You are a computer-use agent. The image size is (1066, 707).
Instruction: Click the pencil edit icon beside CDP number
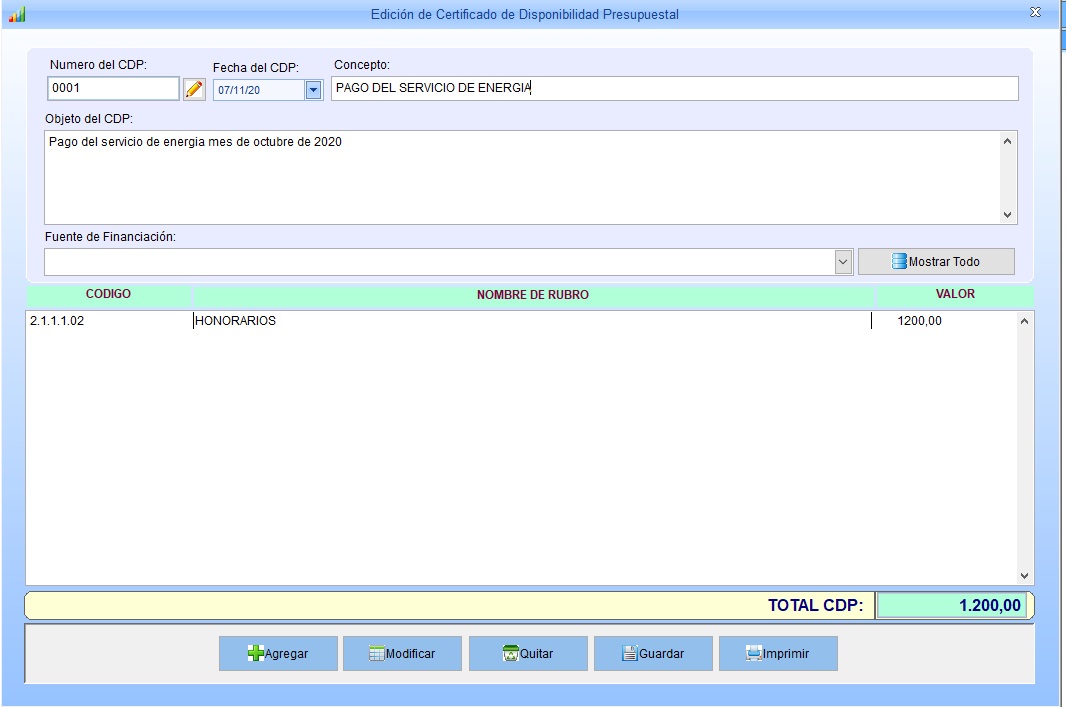pyautogui.click(x=194, y=89)
